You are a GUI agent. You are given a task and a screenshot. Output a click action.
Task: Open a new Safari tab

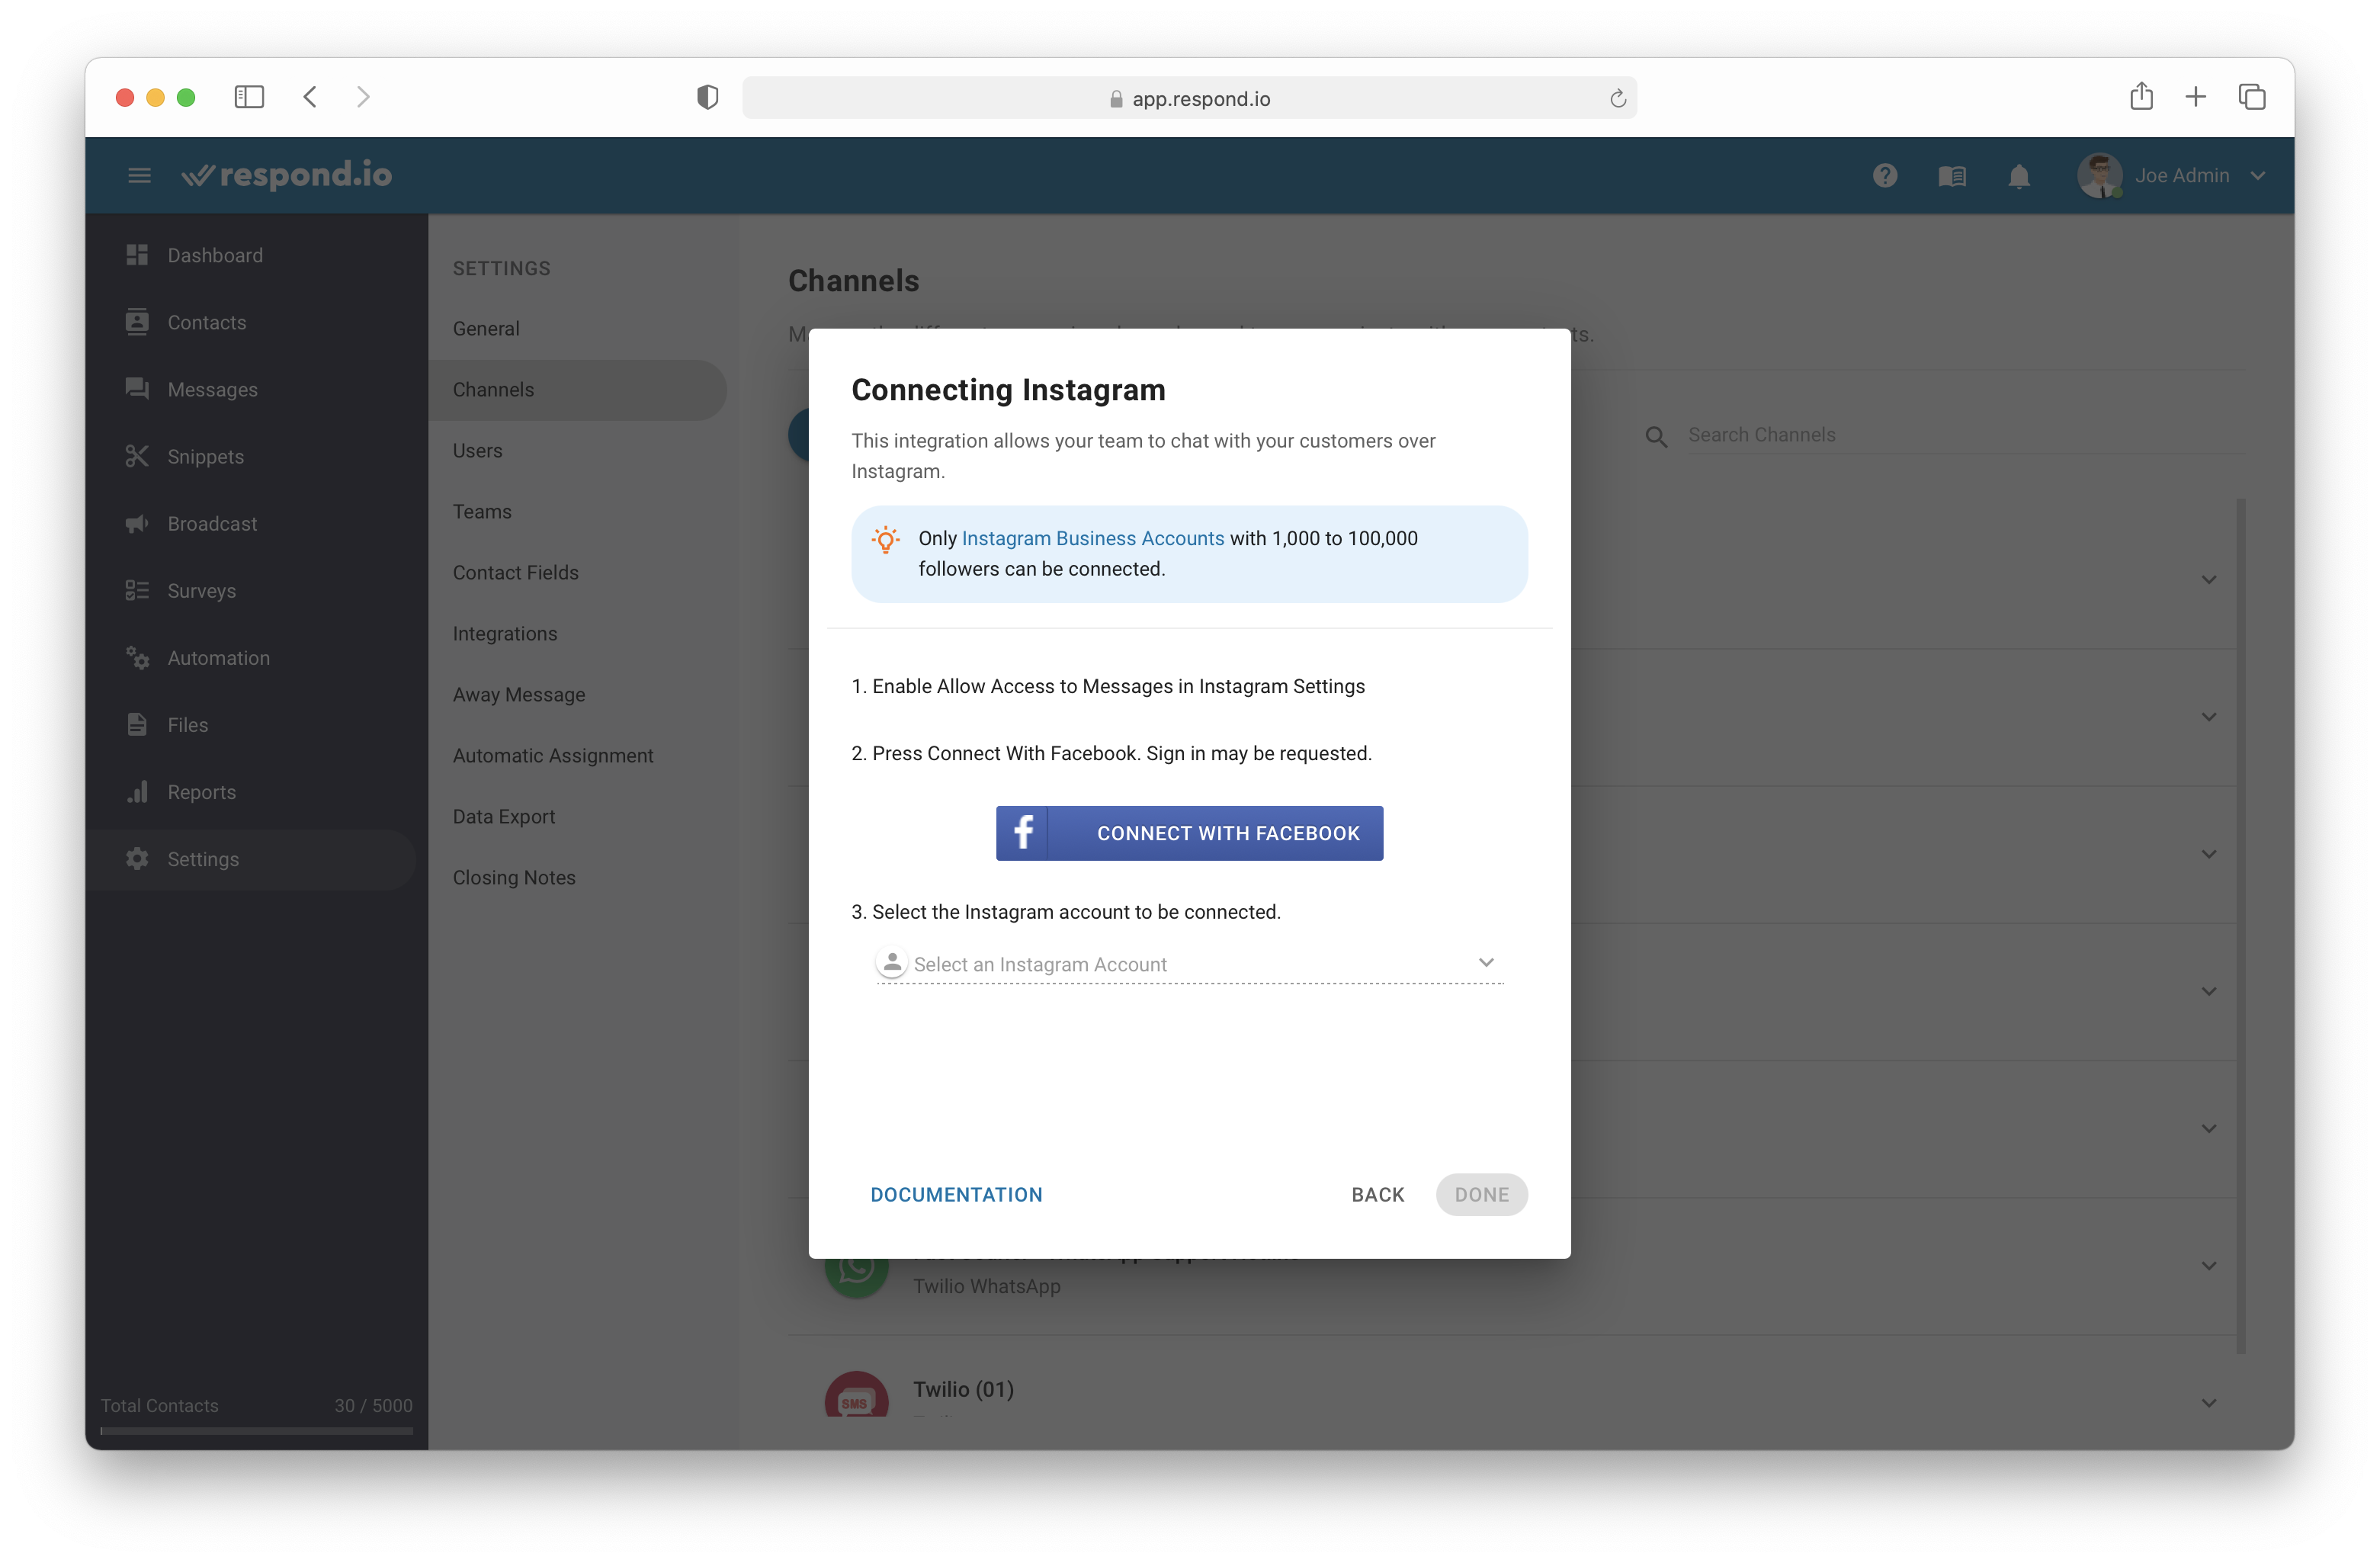click(x=2195, y=97)
